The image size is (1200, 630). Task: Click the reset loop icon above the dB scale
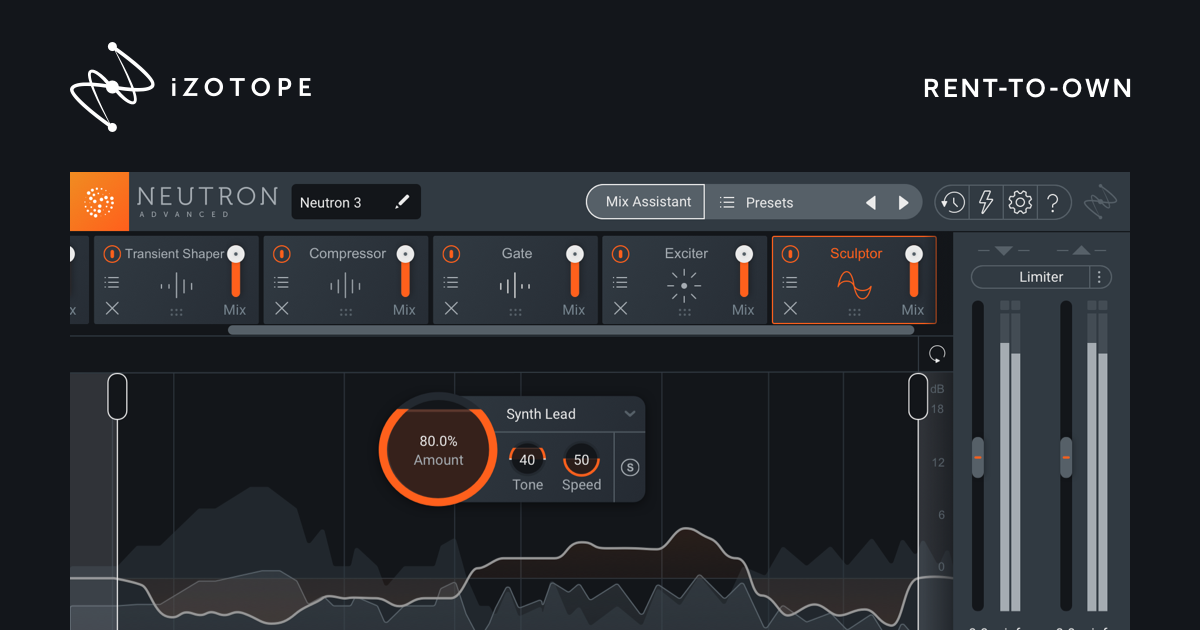coord(937,354)
